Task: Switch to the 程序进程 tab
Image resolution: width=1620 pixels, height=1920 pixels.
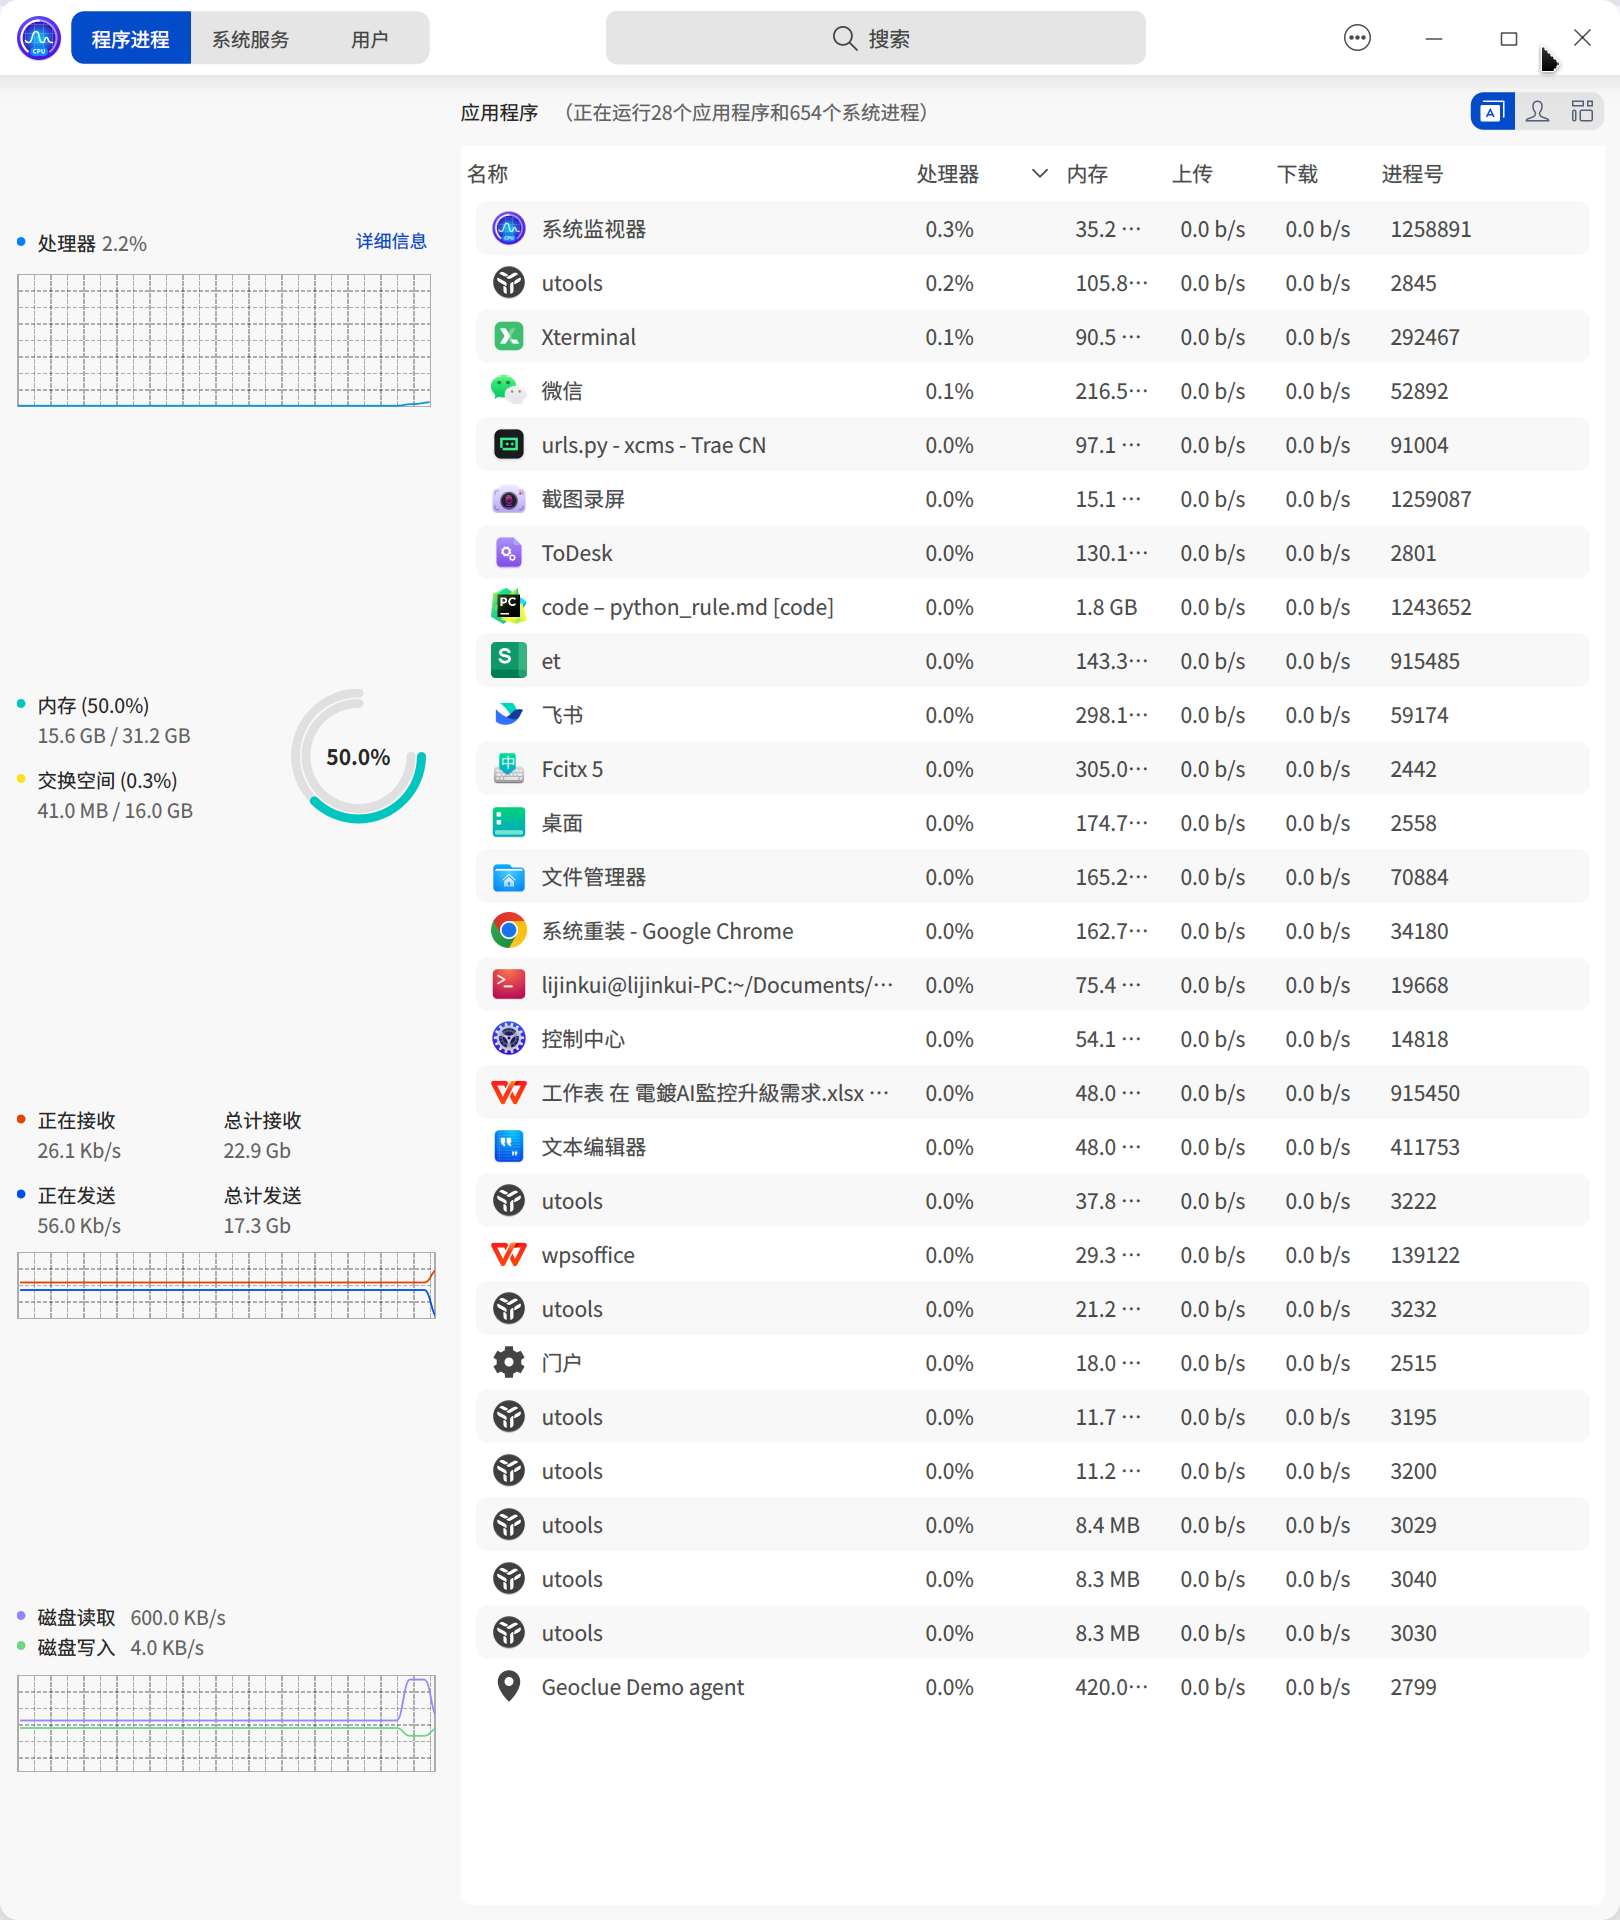Action: coord(131,39)
